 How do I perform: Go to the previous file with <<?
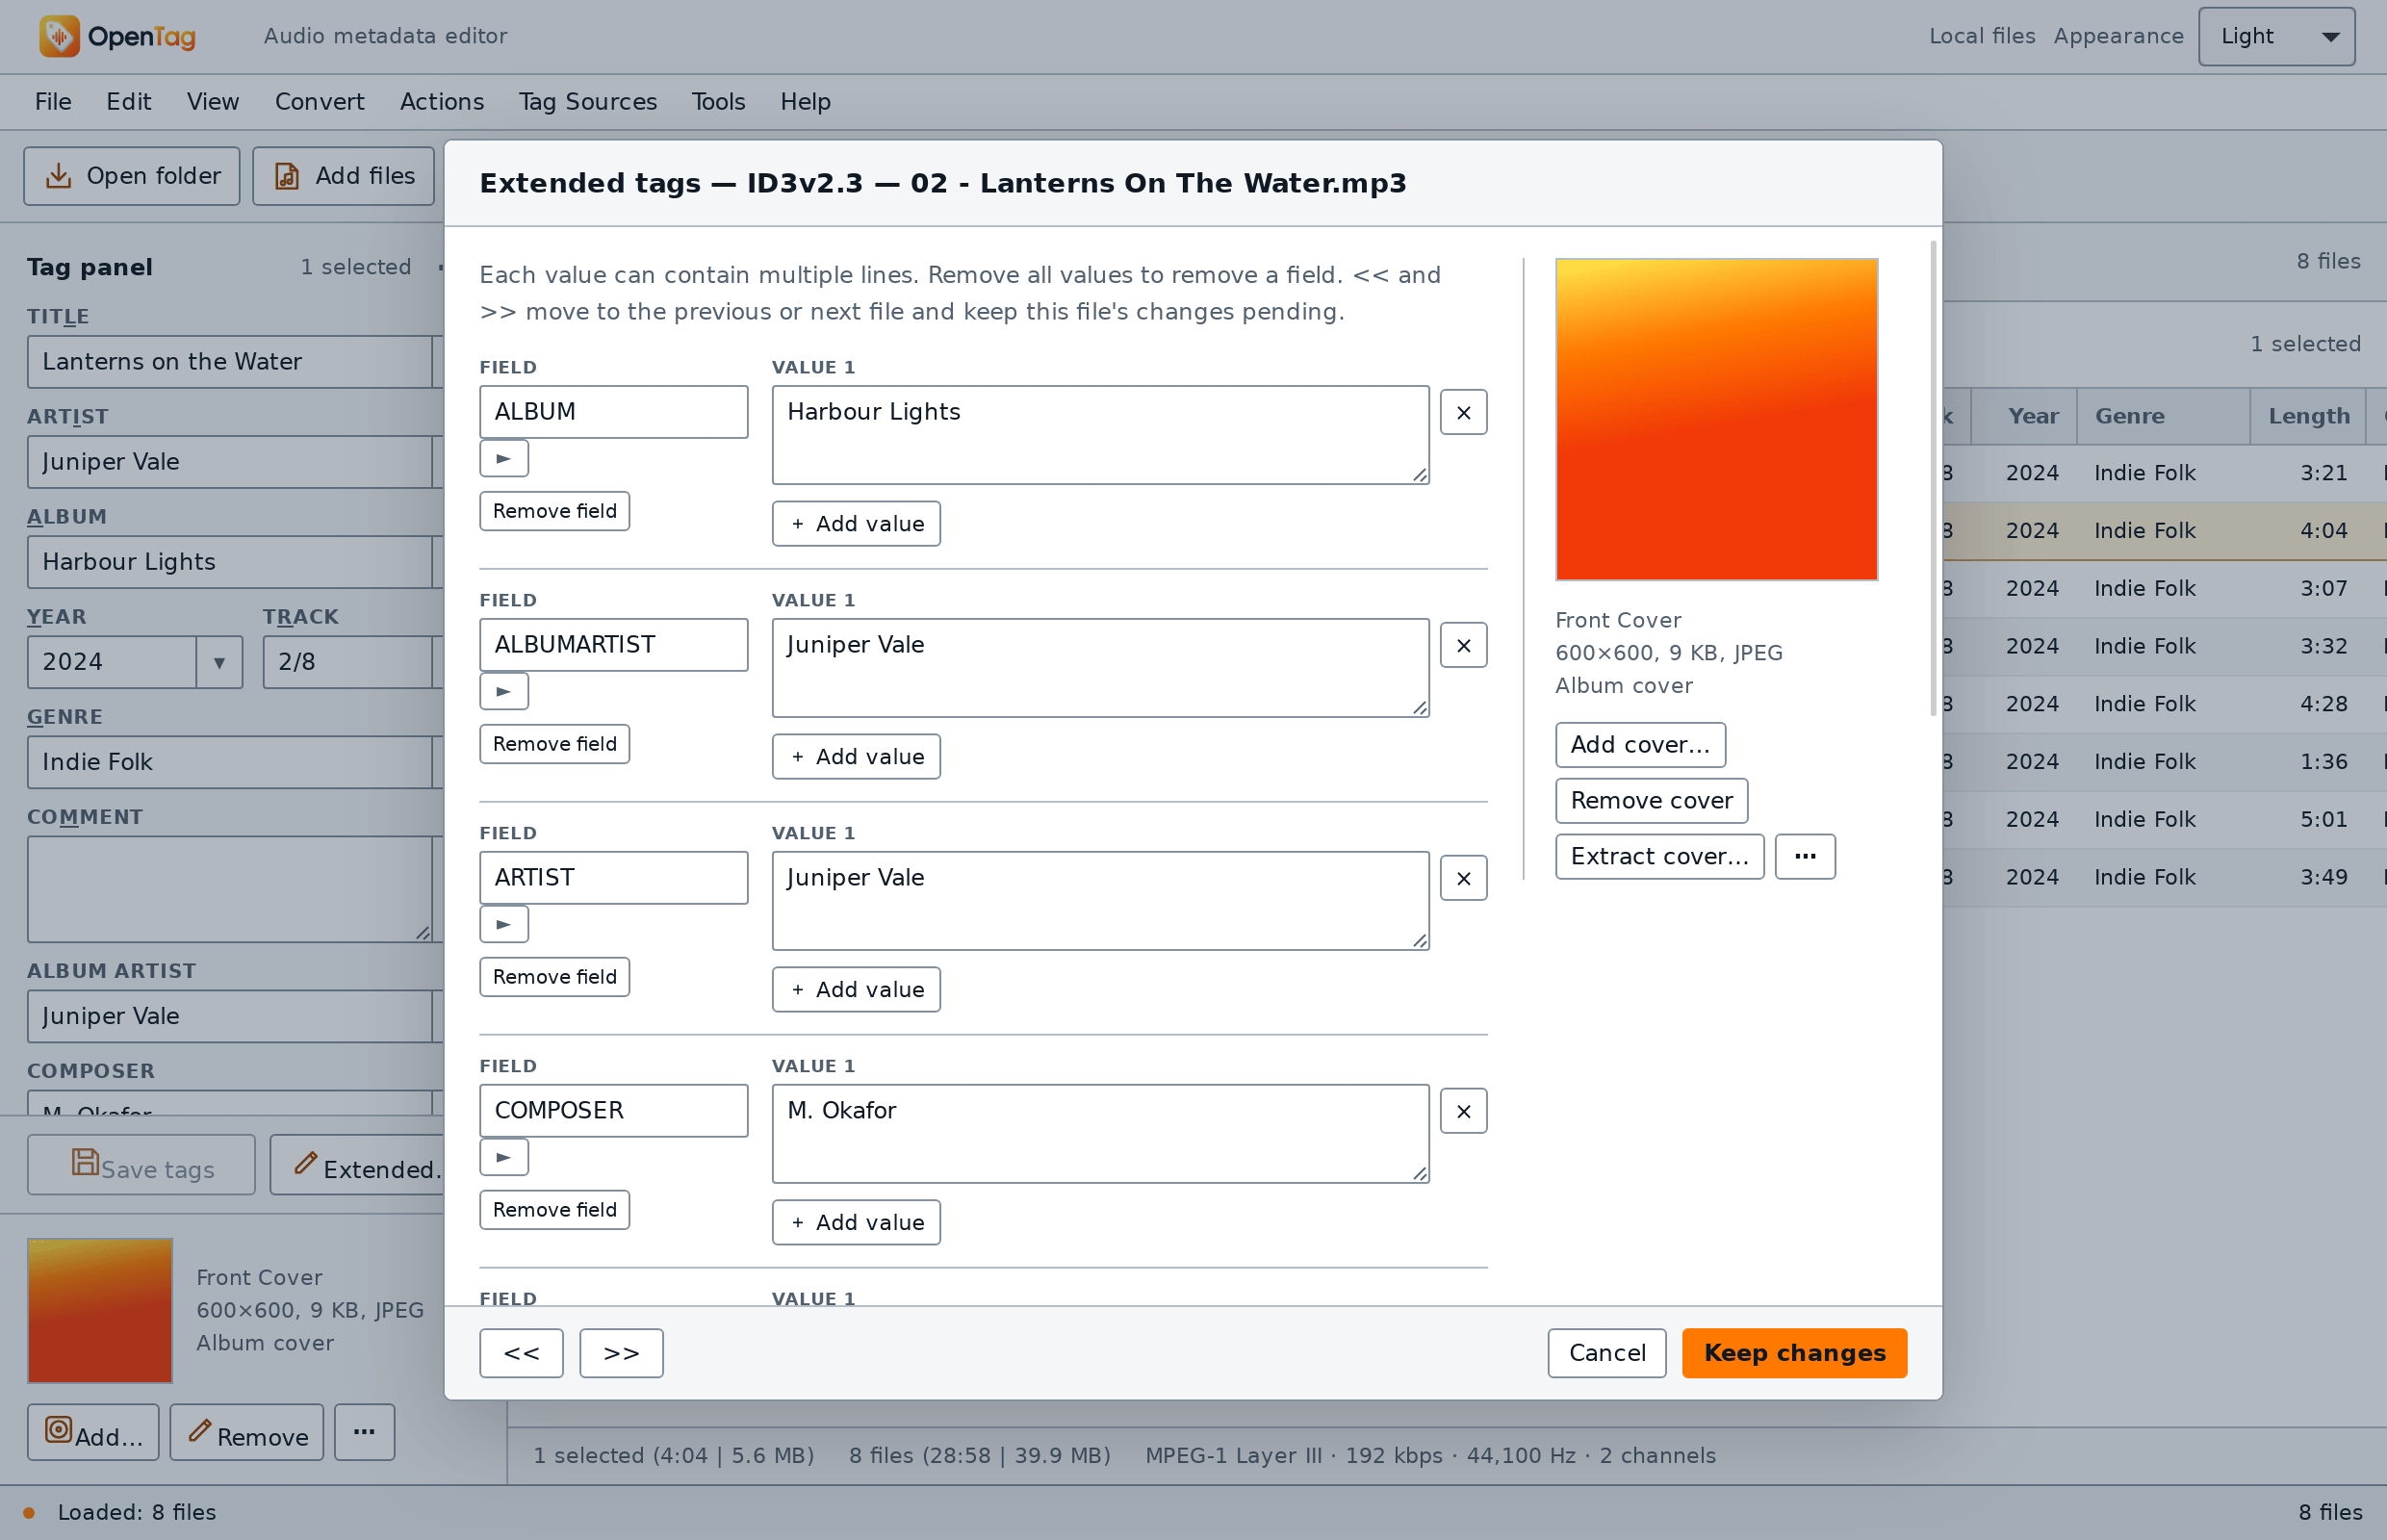point(521,1353)
